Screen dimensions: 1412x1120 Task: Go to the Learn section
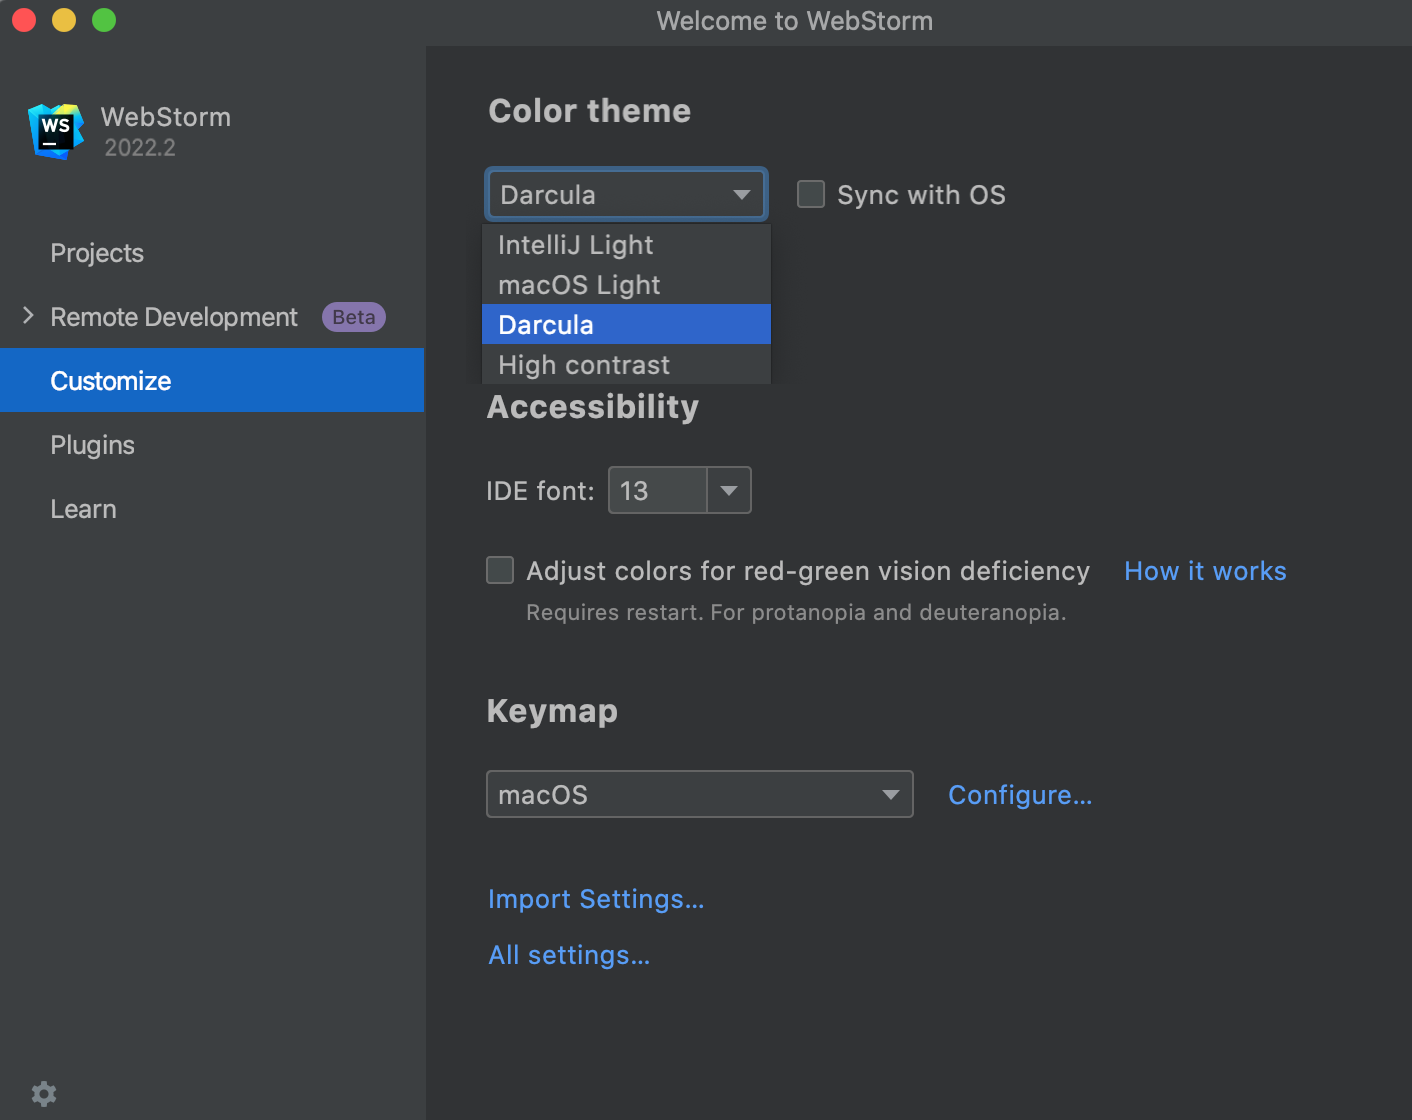point(83,508)
